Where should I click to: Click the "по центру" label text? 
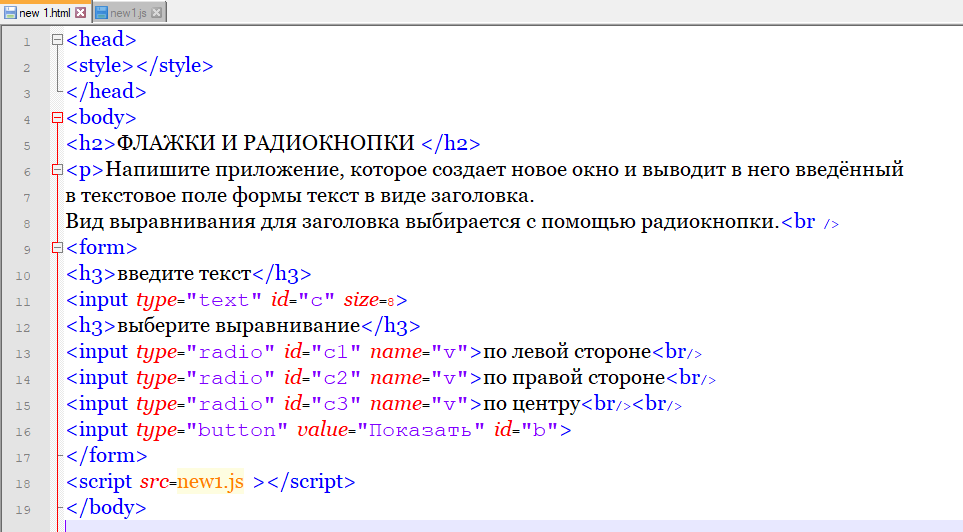click(532, 404)
